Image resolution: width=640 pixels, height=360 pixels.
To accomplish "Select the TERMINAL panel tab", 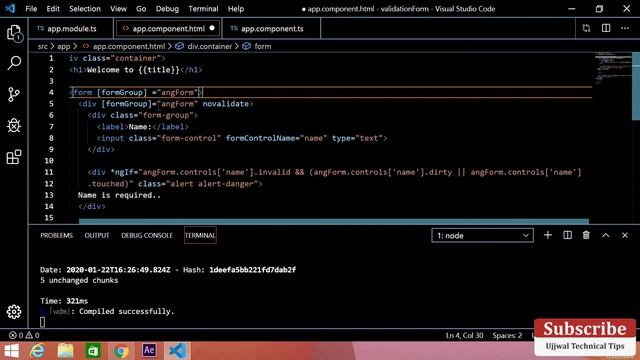I will coord(200,236).
